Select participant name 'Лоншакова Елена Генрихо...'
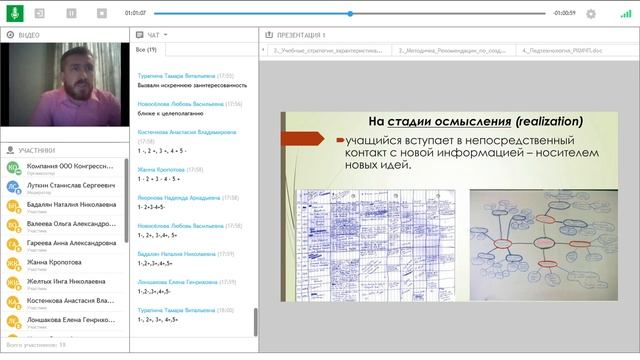This screenshot has width=640, height=360. point(71,319)
